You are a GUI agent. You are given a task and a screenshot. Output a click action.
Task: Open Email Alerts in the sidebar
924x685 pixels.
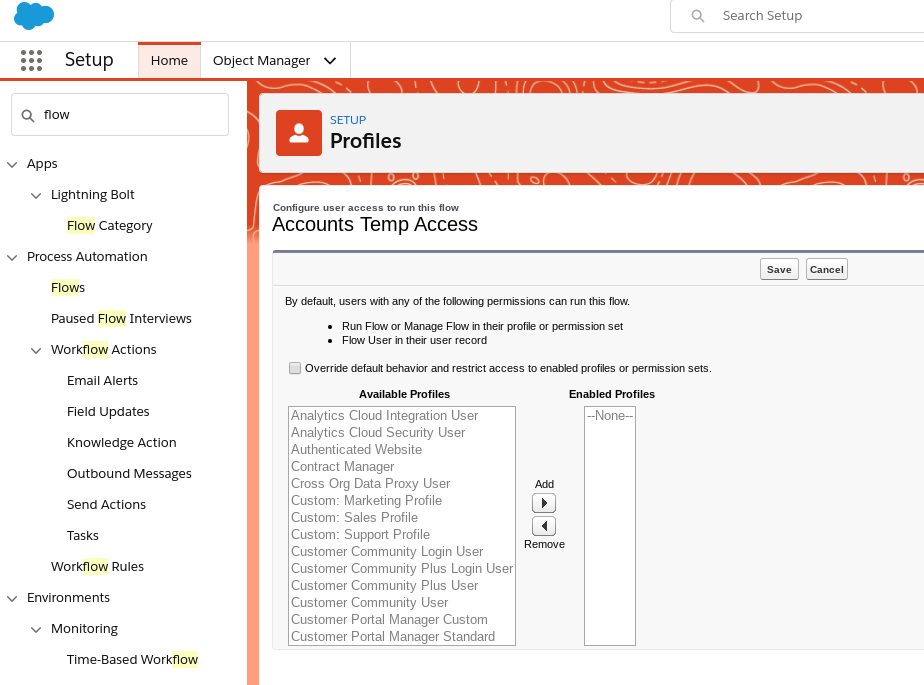point(102,381)
